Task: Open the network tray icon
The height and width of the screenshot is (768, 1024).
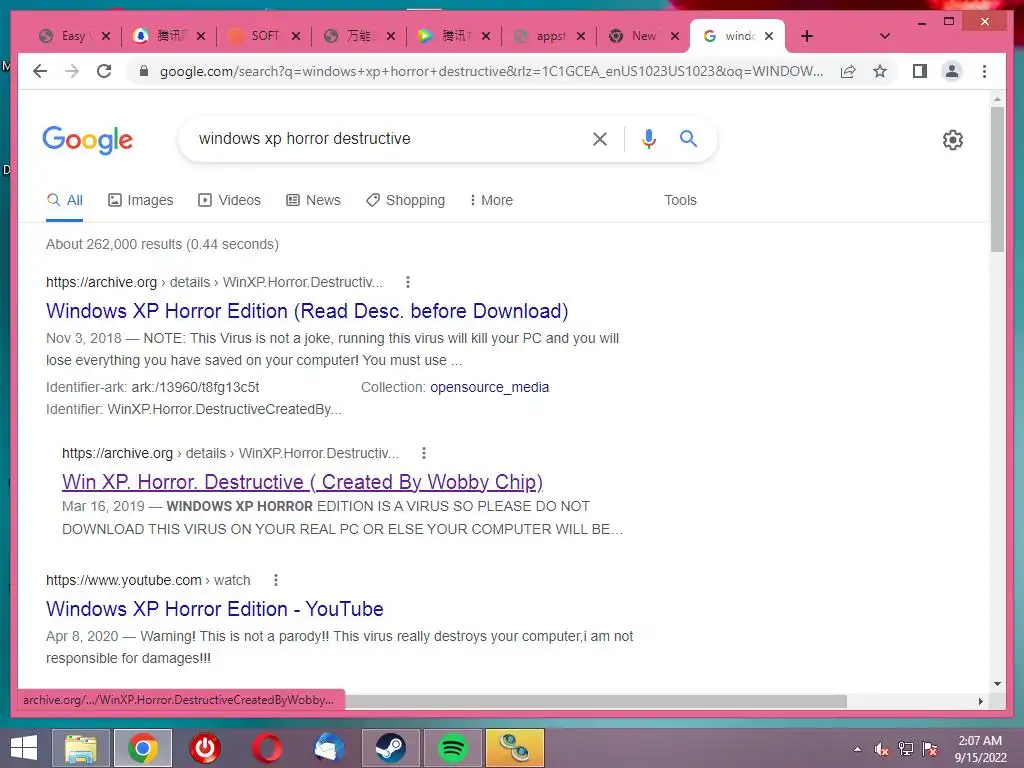Action: pos(906,749)
